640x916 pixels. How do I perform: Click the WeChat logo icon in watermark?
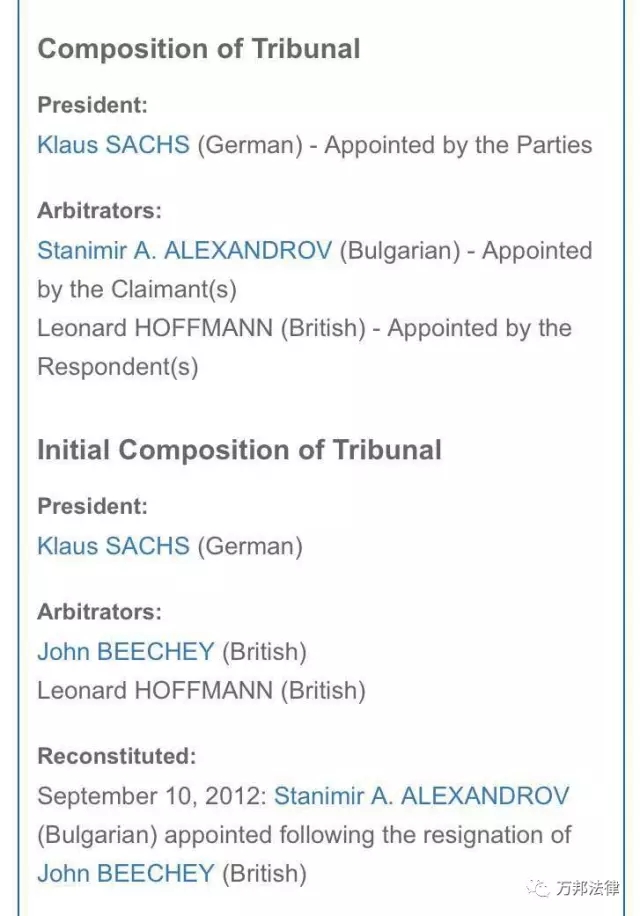coord(538,889)
